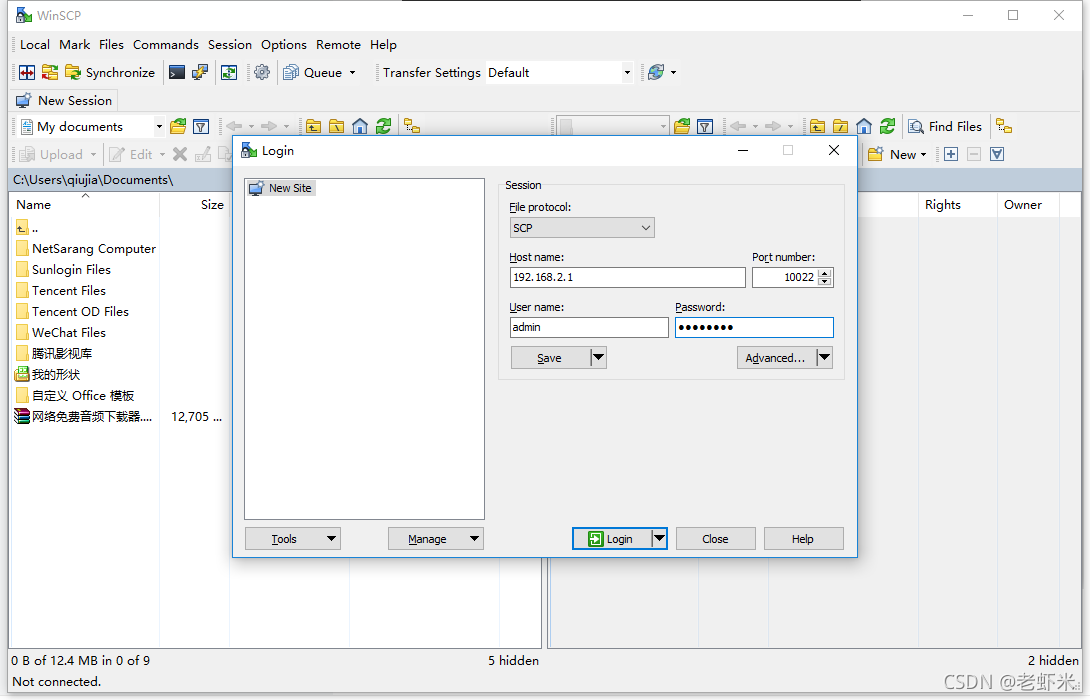Open the Files menu
Image resolution: width=1090 pixels, height=700 pixels.
click(x=111, y=44)
